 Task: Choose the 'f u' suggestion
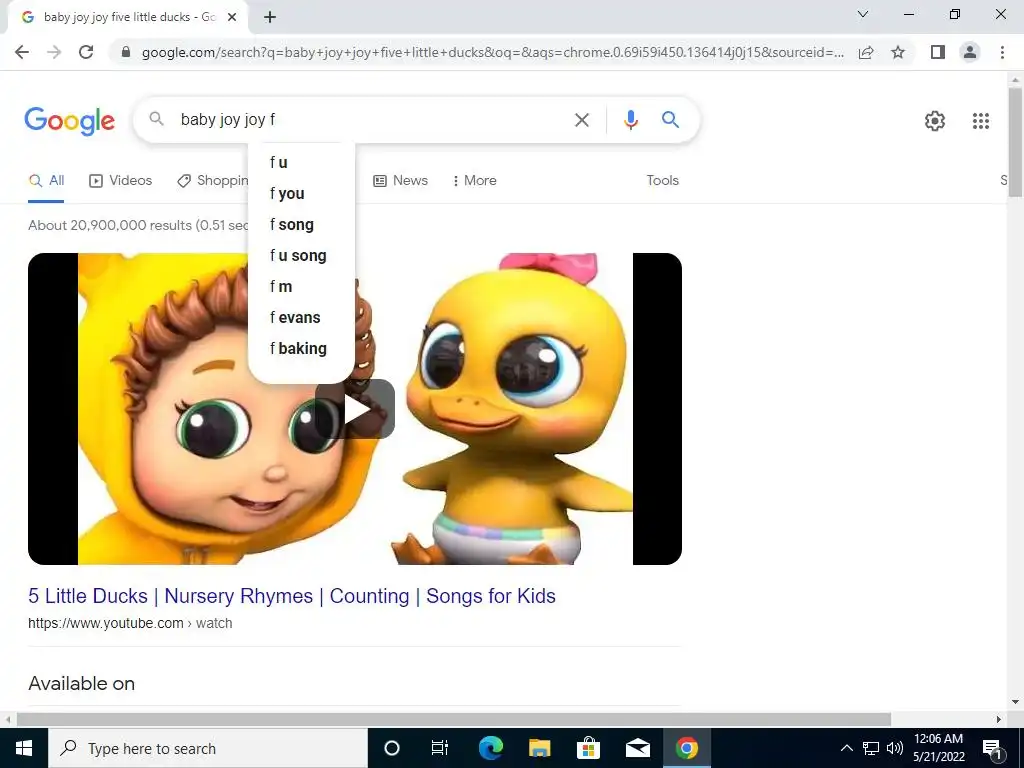pos(301,163)
